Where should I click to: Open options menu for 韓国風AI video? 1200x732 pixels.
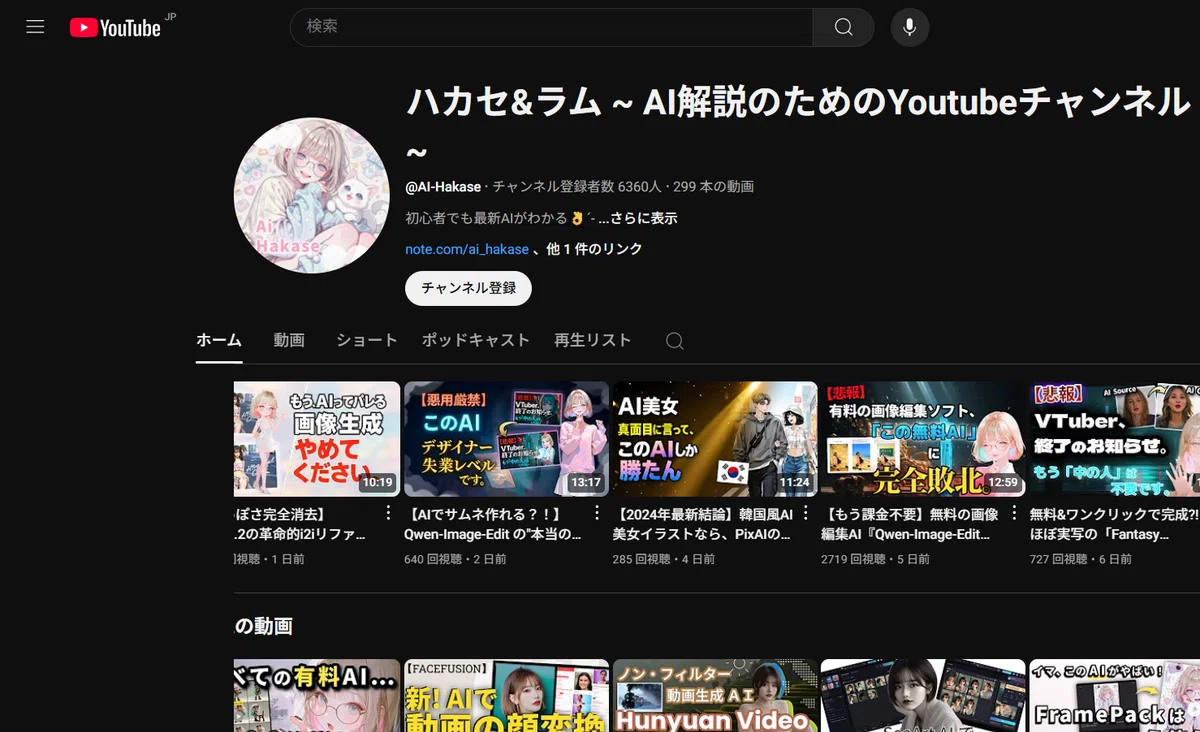coord(805,513)
